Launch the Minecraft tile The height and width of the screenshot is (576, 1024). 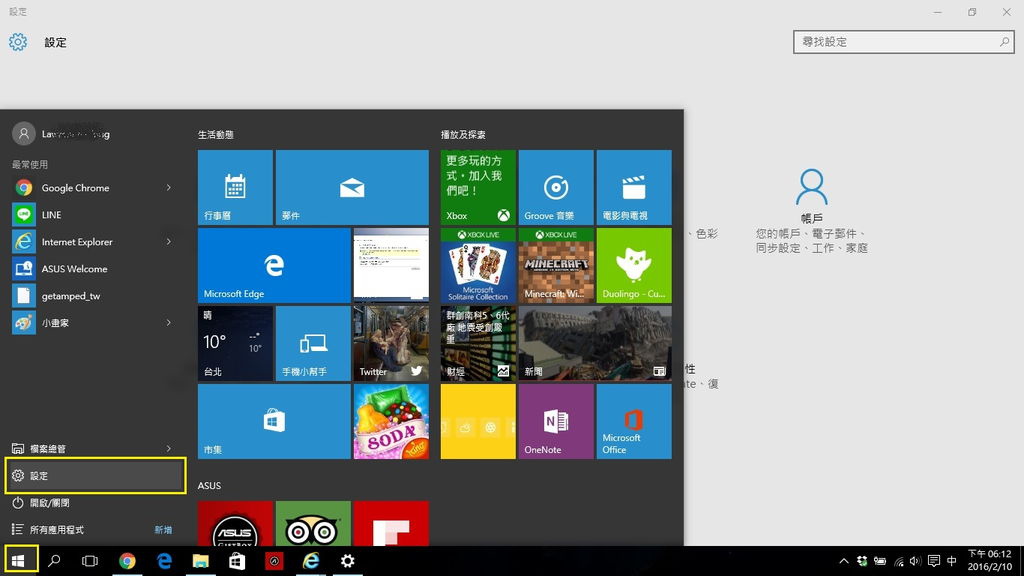tap(556, 265)
